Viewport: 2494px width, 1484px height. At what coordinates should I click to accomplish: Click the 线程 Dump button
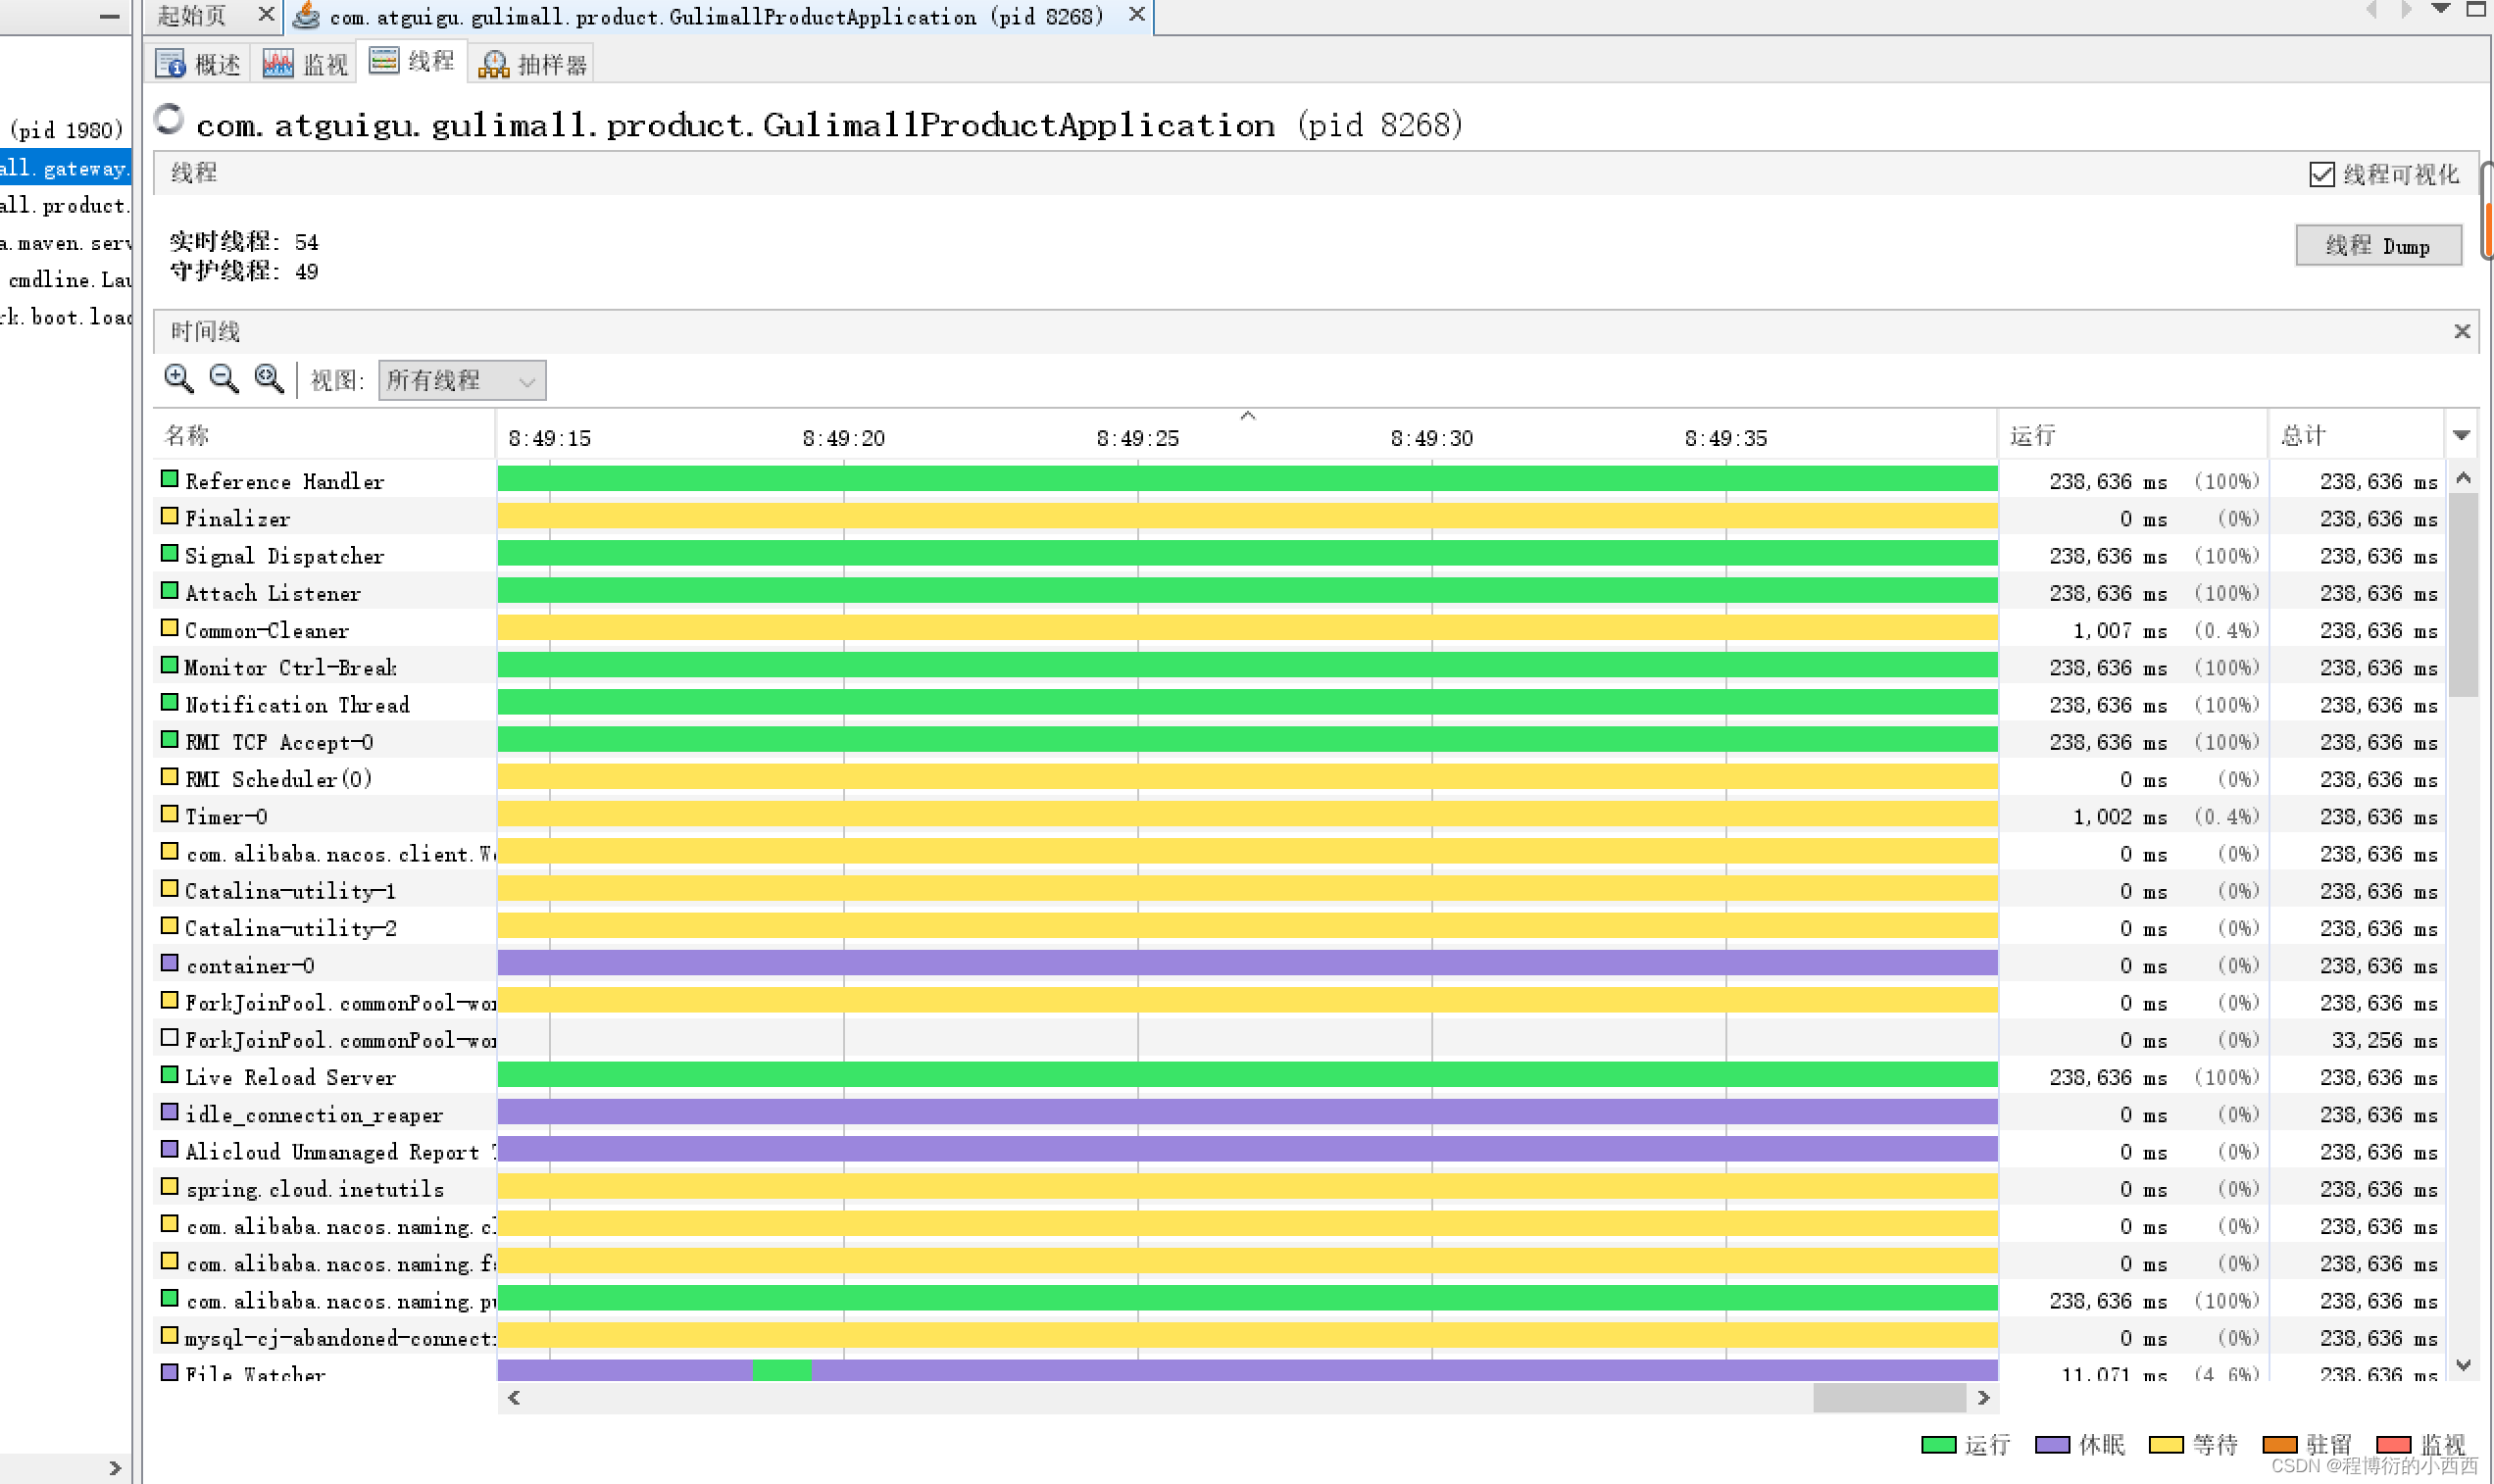pyautogui.click(x=2378, y=246)
